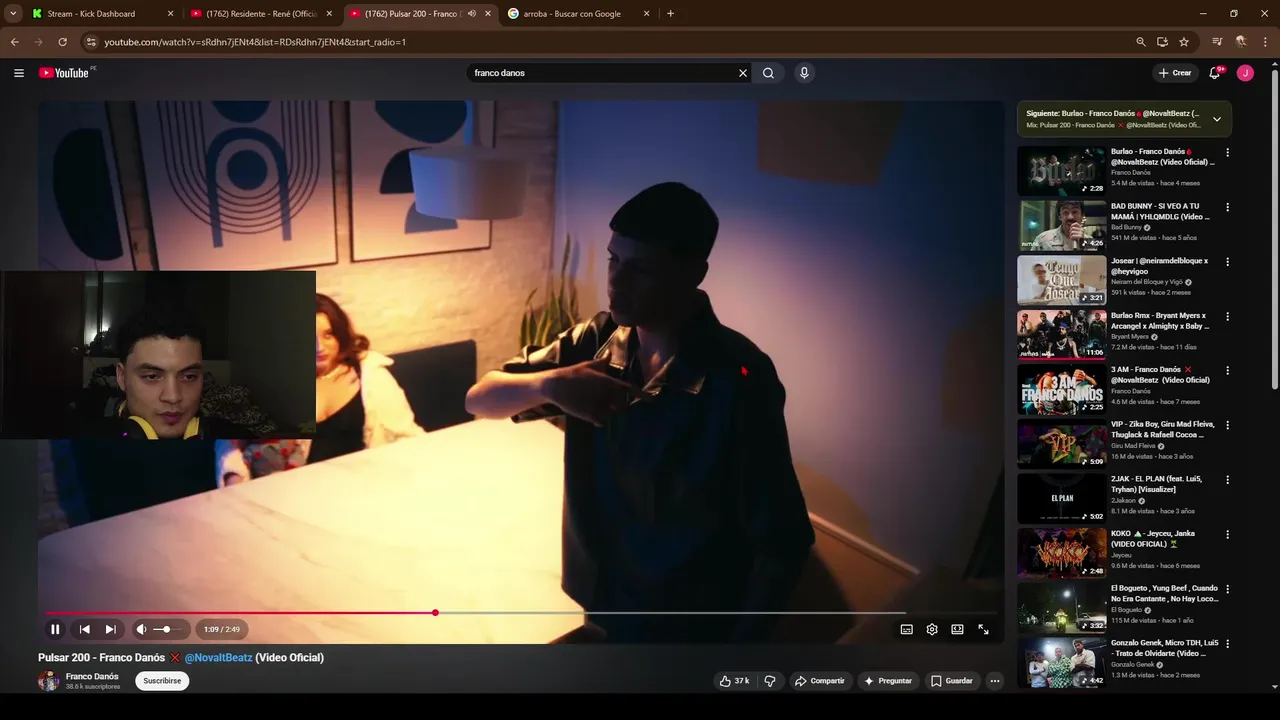Mute the video with speaker icon
Viewport: 1280px width, 720px height.
[142, 629]
